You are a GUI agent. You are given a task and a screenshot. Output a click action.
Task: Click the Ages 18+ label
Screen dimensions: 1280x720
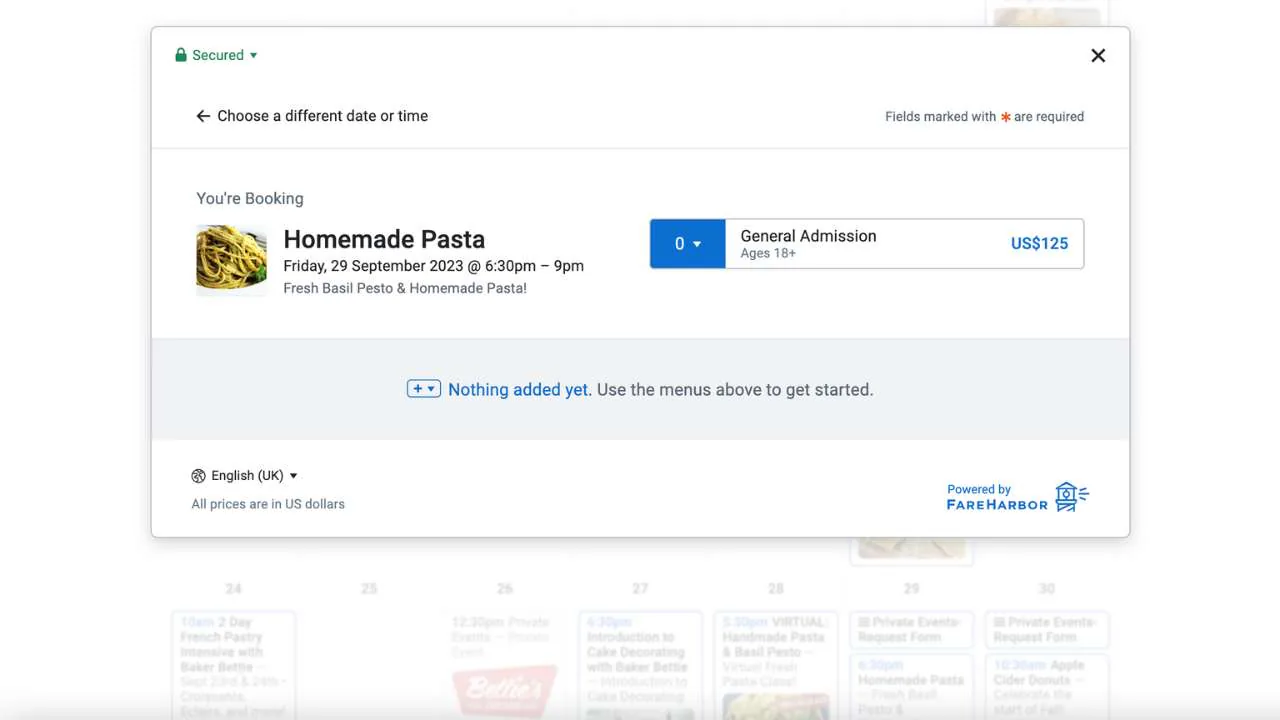tap(768, 254)
